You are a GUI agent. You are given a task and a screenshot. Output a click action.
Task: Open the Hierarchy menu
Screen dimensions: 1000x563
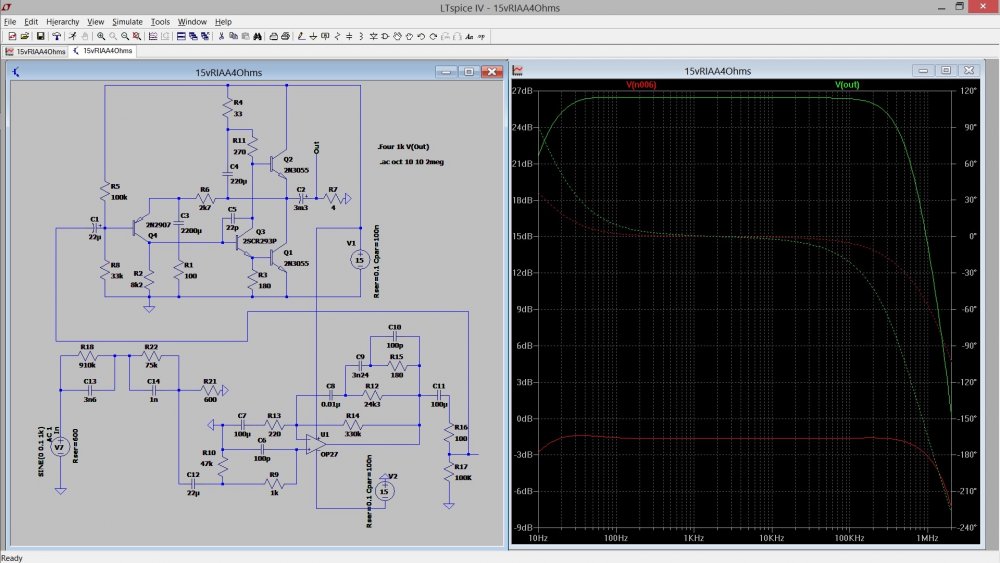pyautogui.click(x=63, y=21)
